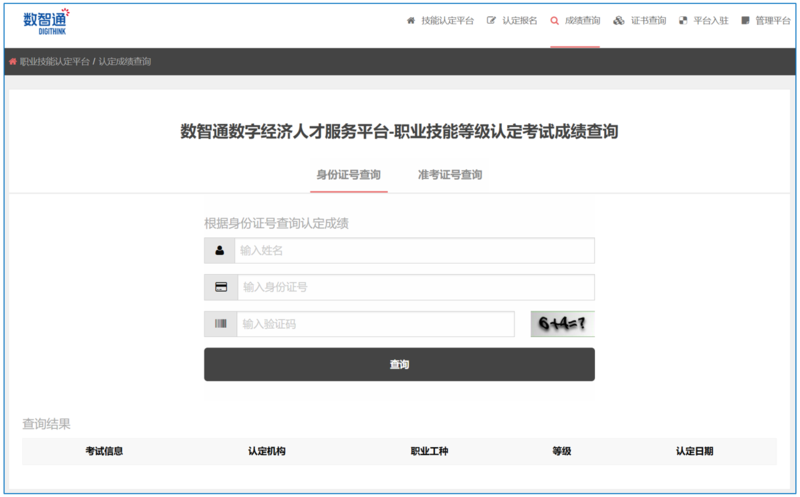Focus the 输入姓名 input field
Screen dimensions: 800x497
click(x=414, y=251)
